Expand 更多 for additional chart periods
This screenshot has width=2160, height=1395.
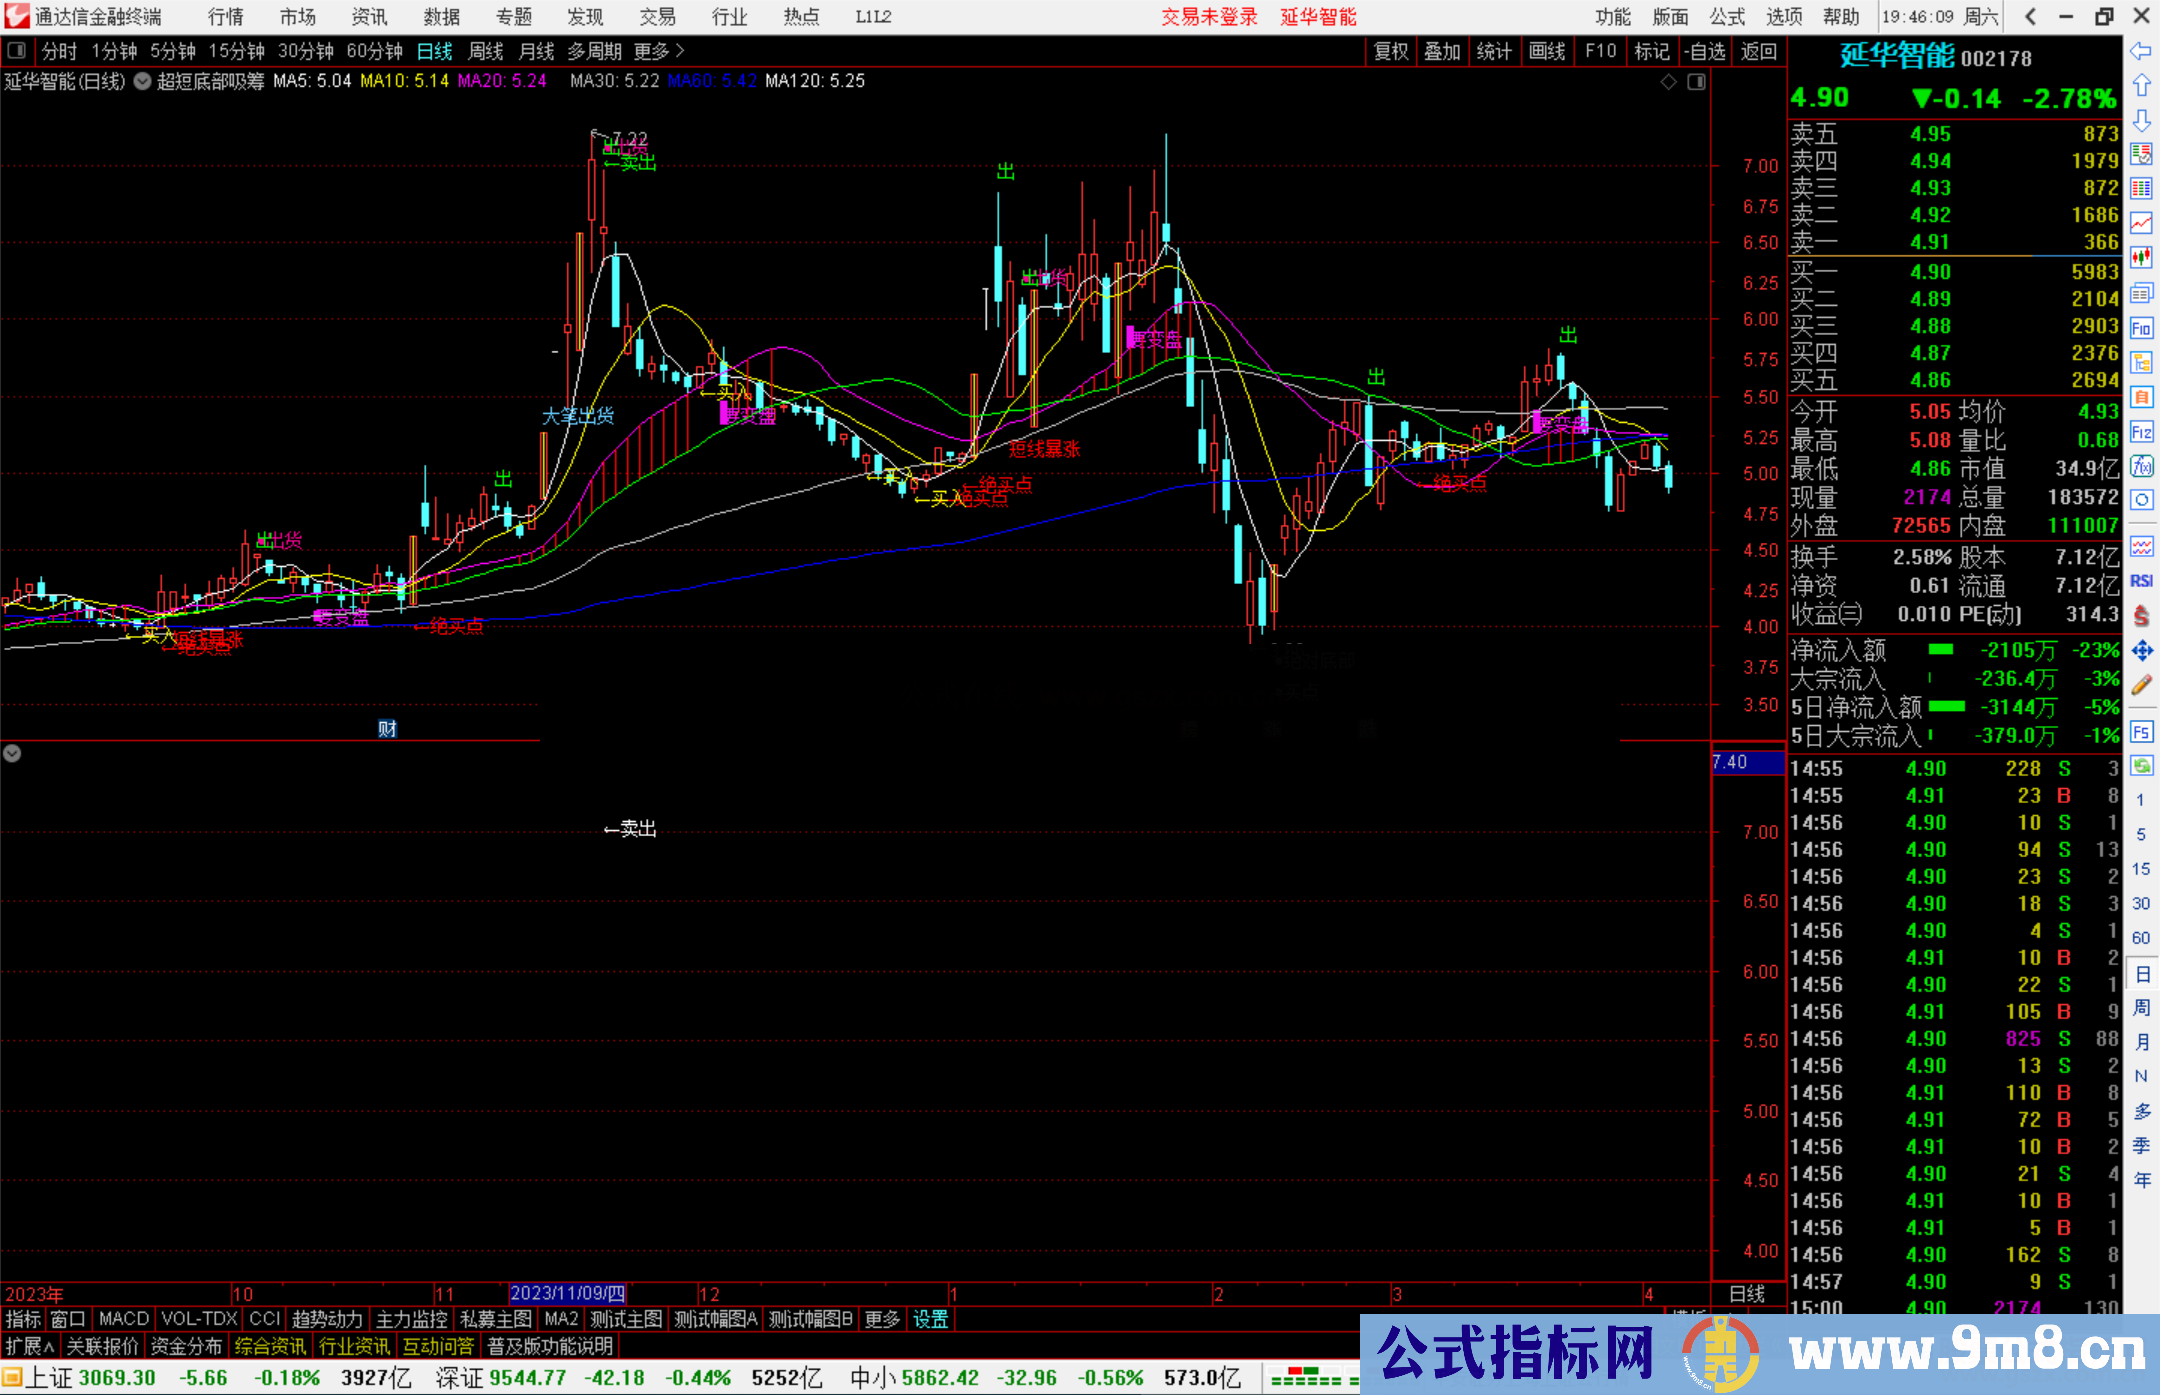(x=652, y=51)
